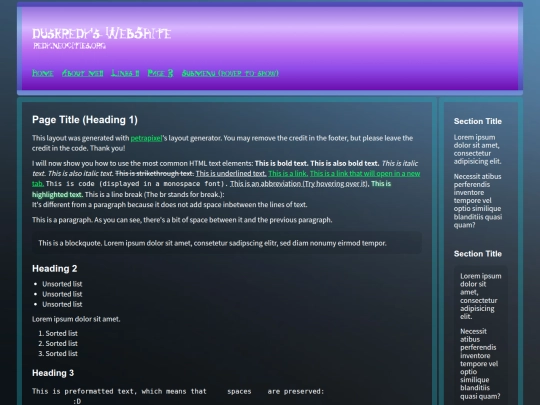Viewport: 540px width, 405px height.
Task: Click the 'Heading 3' heading
Action: click(53, 373)
